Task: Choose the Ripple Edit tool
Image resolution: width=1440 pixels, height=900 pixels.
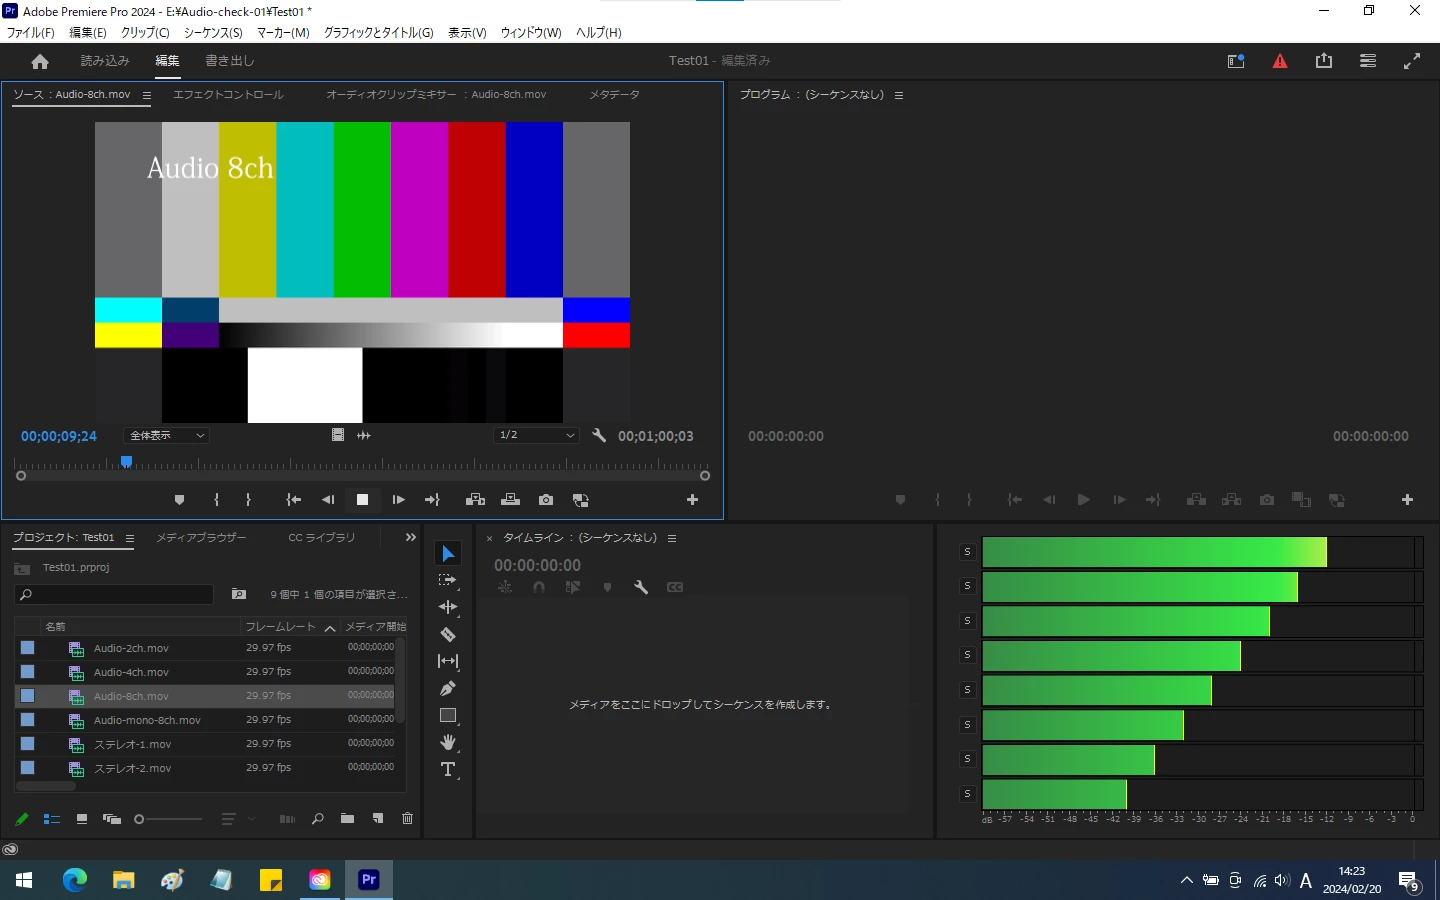Action: pyautogui.click(x=448, y=607)
